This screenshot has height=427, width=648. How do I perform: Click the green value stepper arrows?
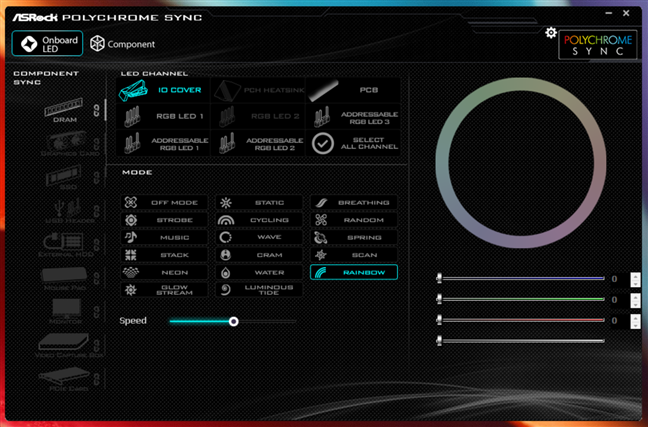point(635,300)
